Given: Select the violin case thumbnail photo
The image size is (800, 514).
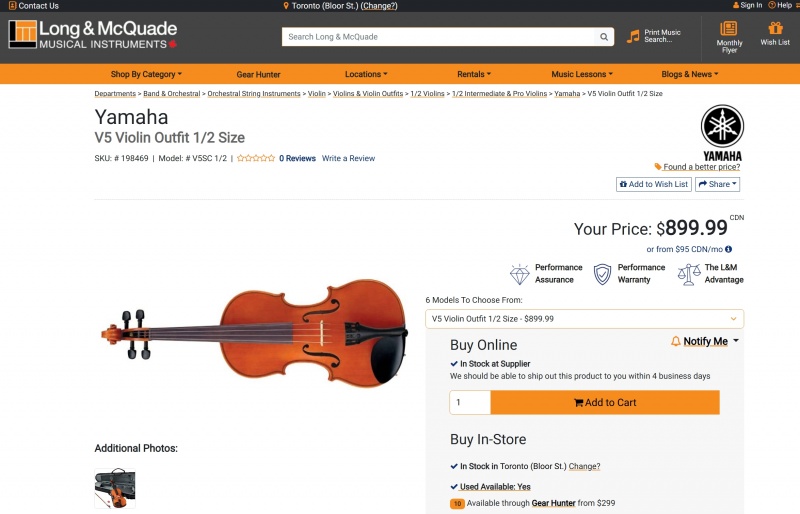Looking at the screenshot, I should (x=115, y=489).
